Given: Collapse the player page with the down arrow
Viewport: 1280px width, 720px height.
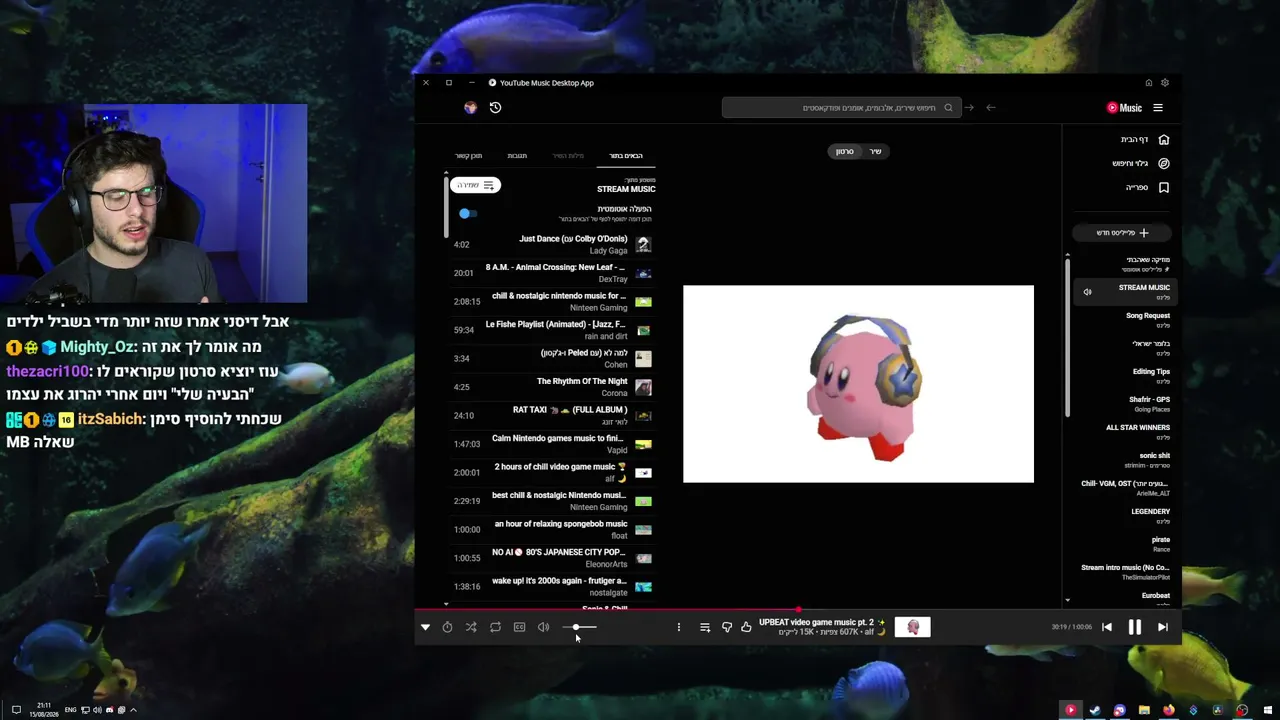Looking at the screenshot, I should [425, 627].
